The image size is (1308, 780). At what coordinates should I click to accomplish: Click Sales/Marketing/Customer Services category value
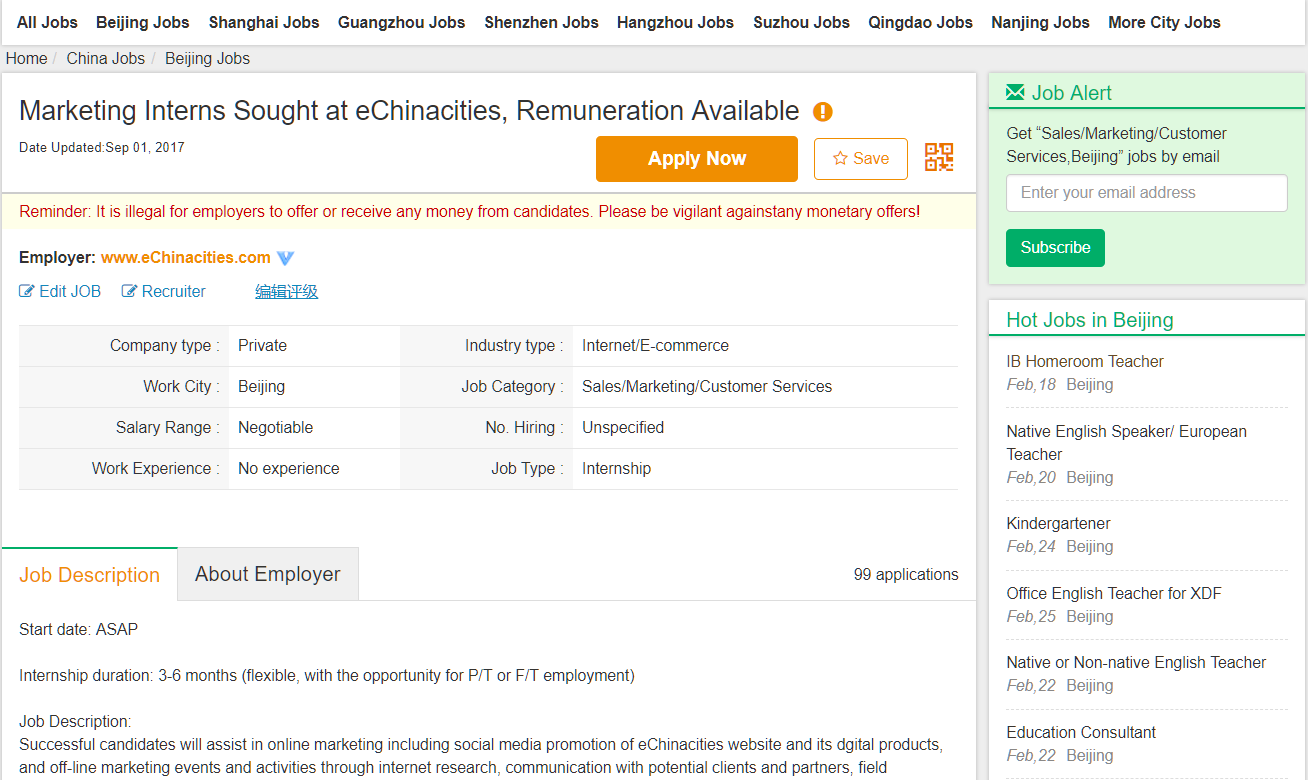coord(707,387)
